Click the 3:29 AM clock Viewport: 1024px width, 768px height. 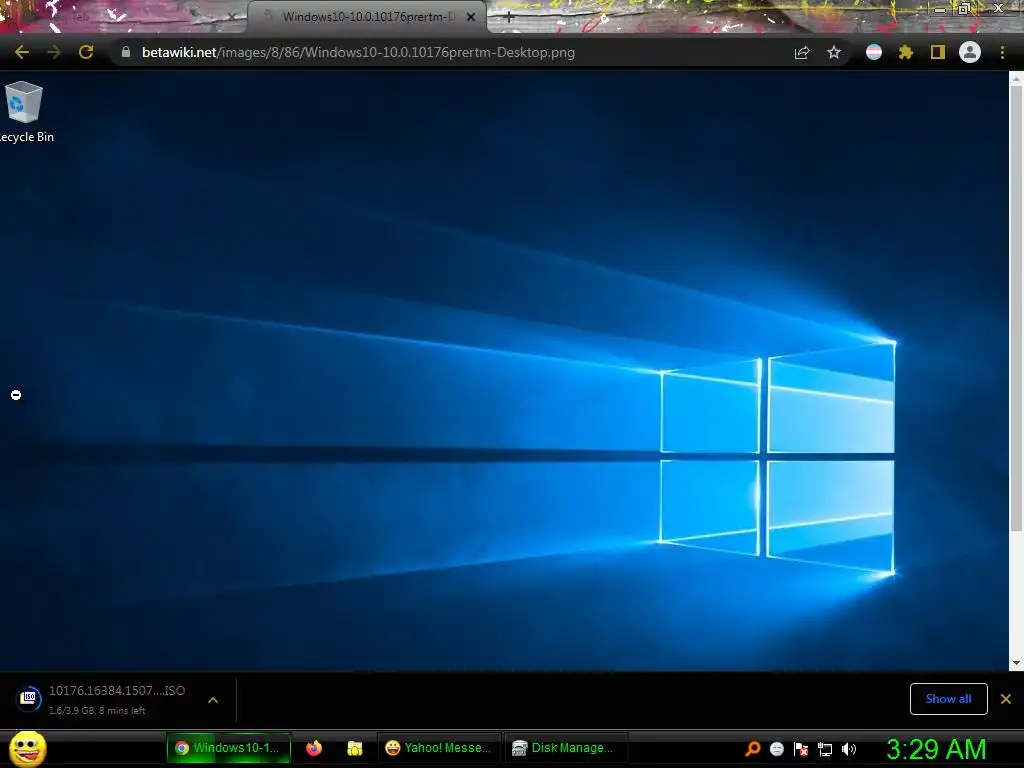point(936,749)
